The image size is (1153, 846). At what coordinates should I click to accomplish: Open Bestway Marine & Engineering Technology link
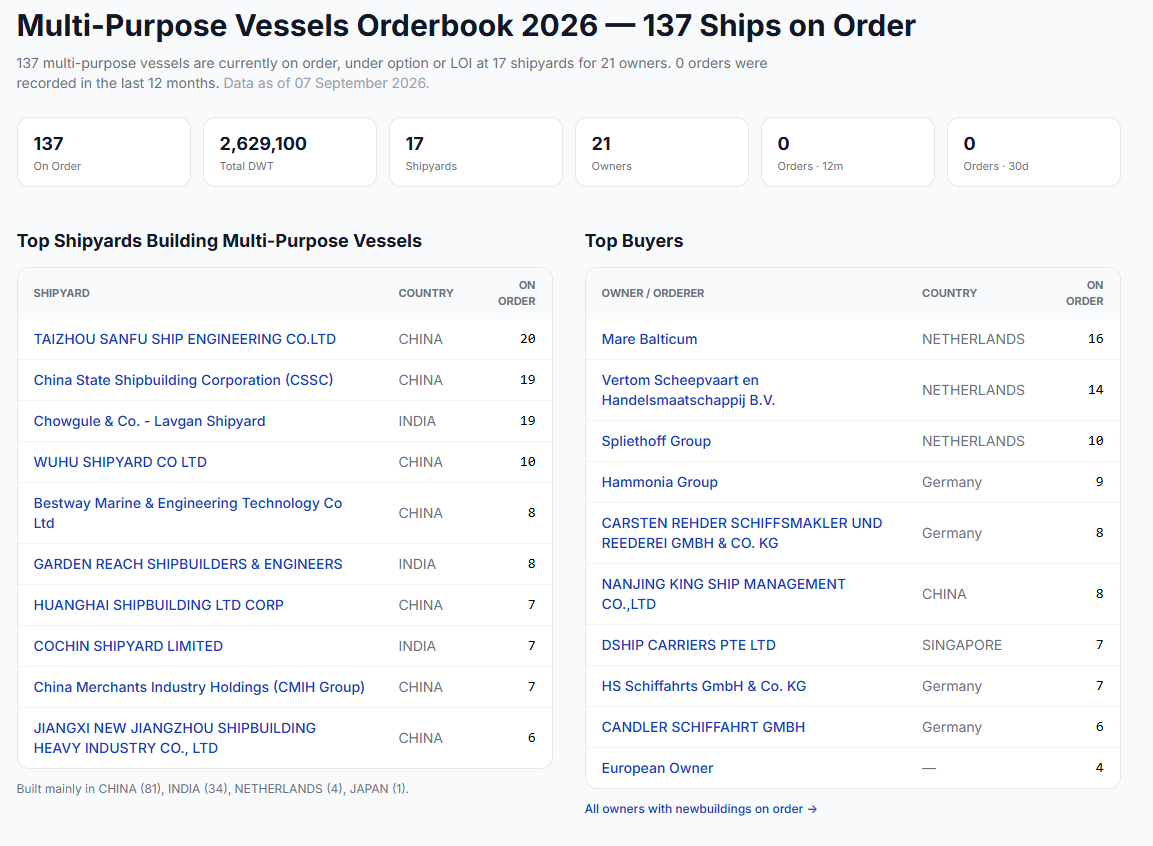[188, 513]
